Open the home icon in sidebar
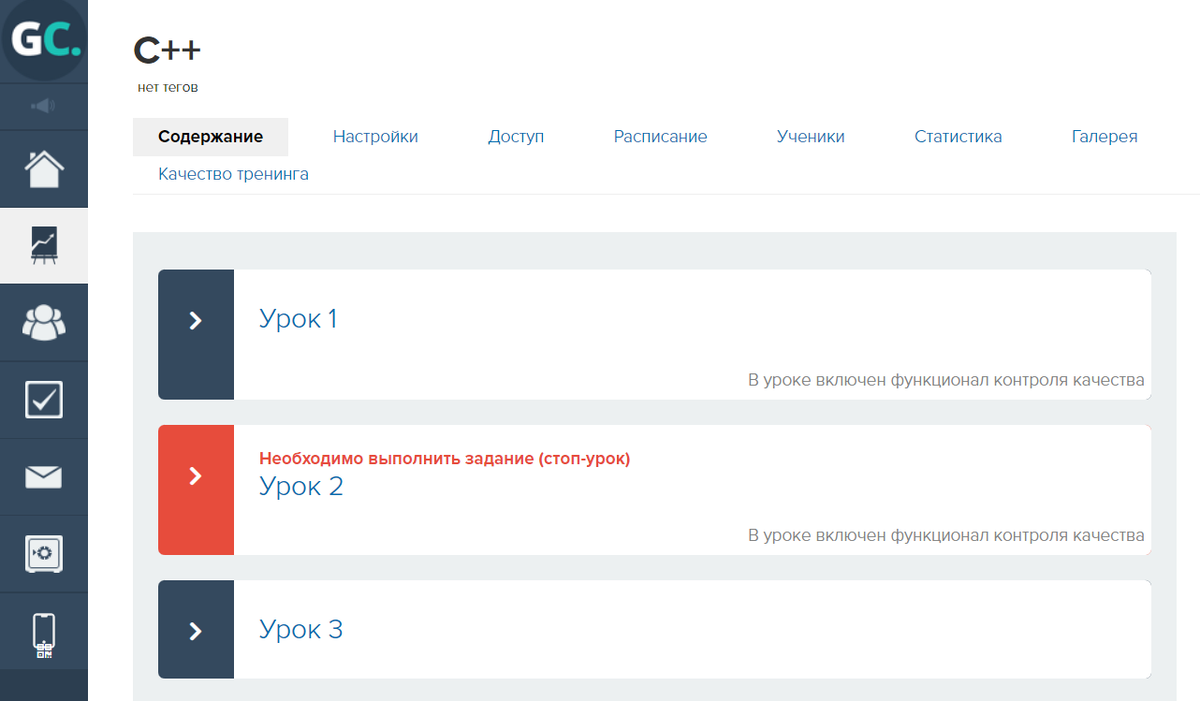 click(44, 169)
